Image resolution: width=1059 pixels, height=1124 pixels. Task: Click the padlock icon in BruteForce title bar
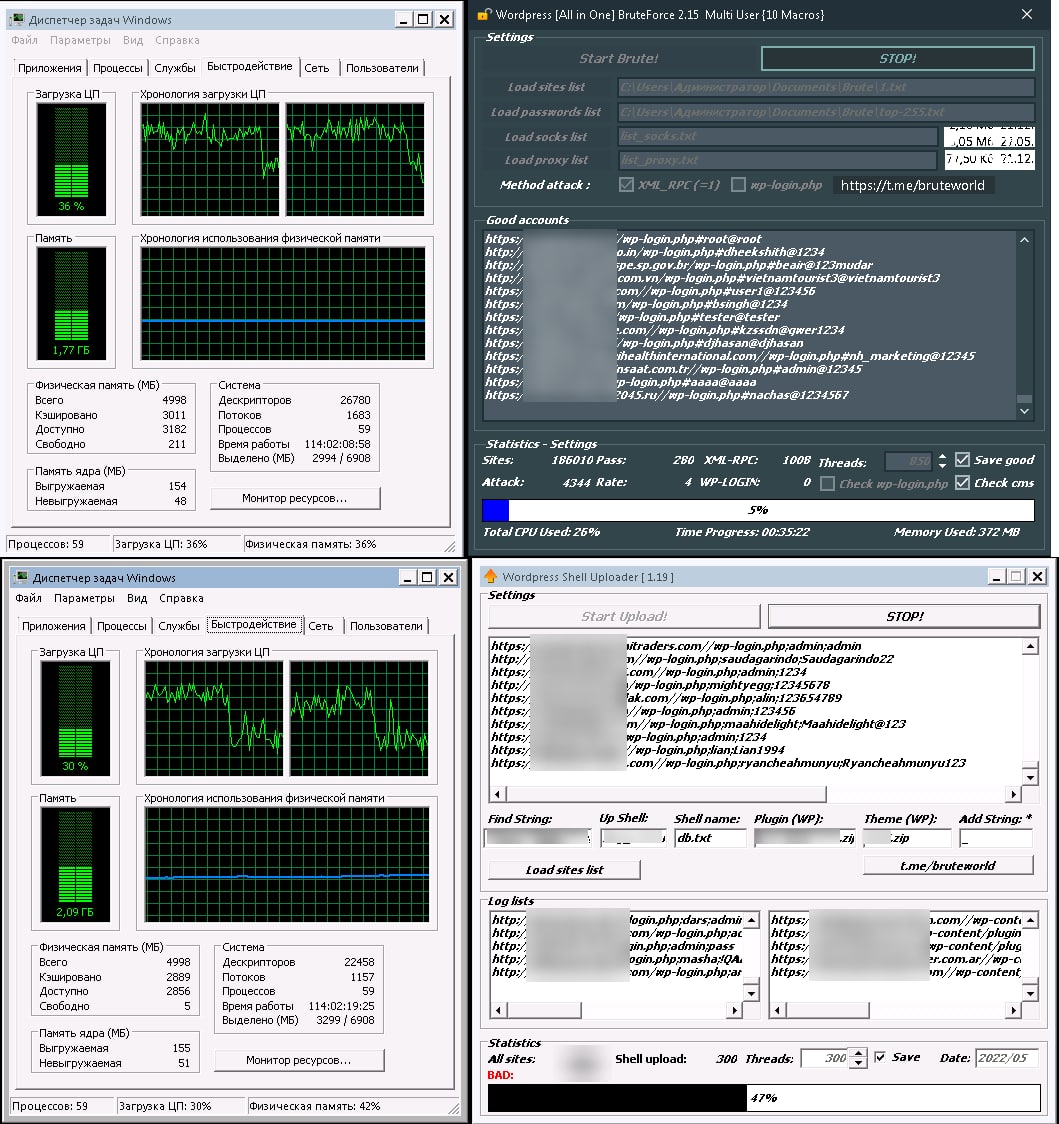pyautogui.click(x=484, y=14)
